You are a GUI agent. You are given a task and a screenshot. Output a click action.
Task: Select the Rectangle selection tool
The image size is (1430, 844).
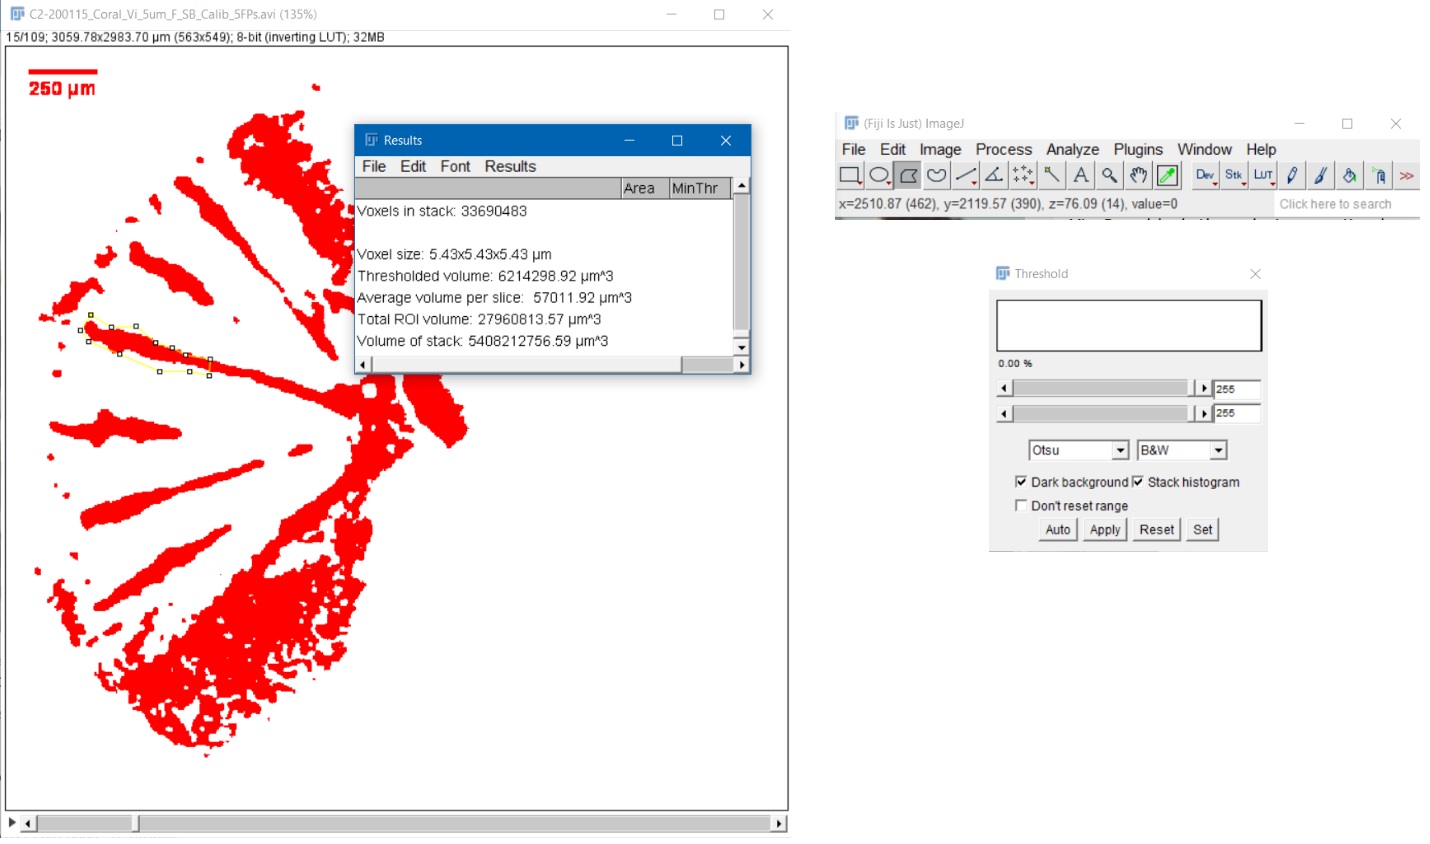click(851, 175)
